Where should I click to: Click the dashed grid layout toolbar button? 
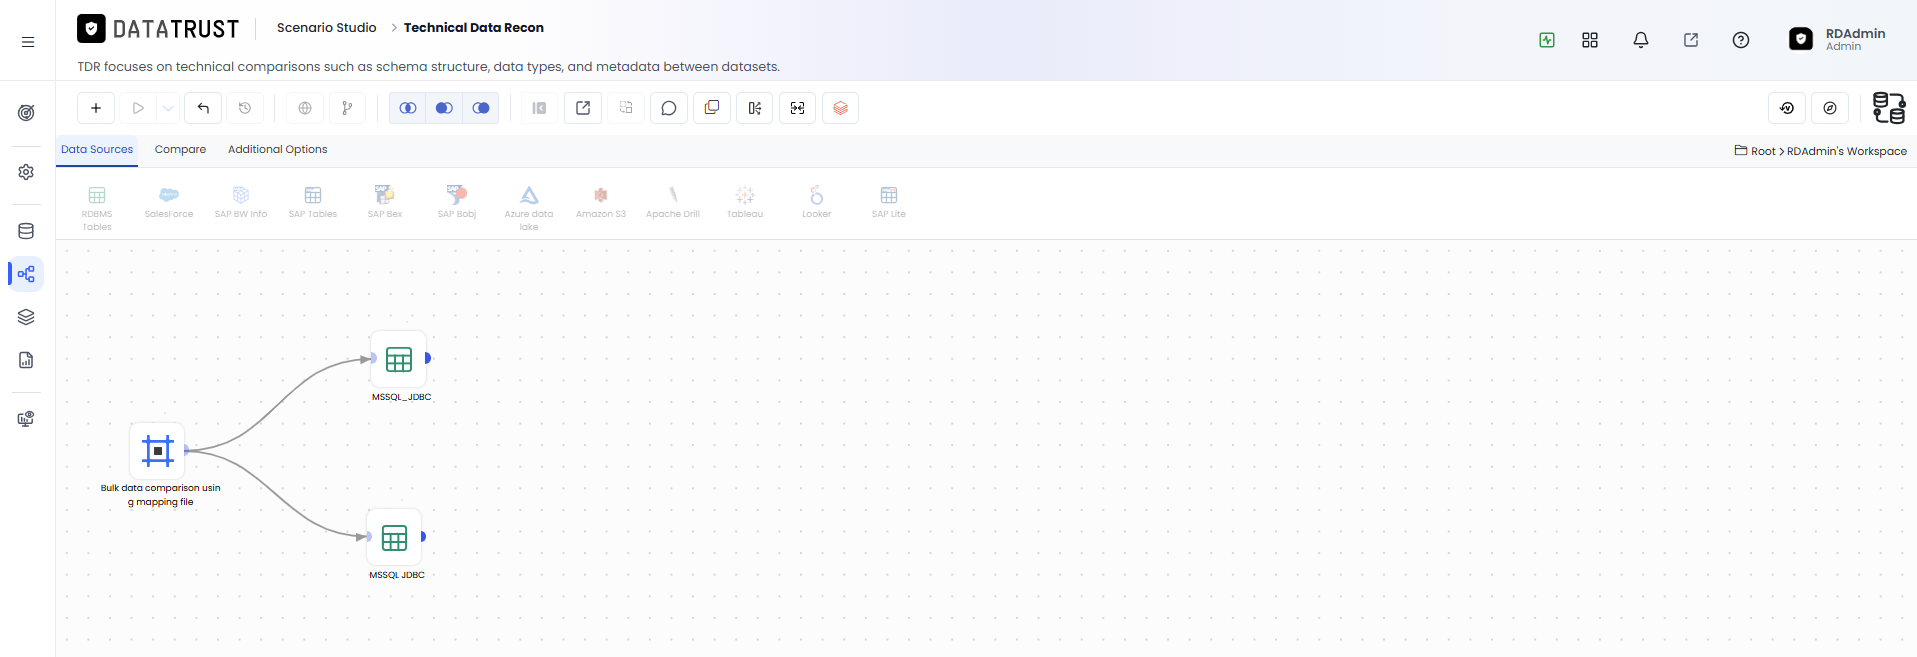click(626, 108)
